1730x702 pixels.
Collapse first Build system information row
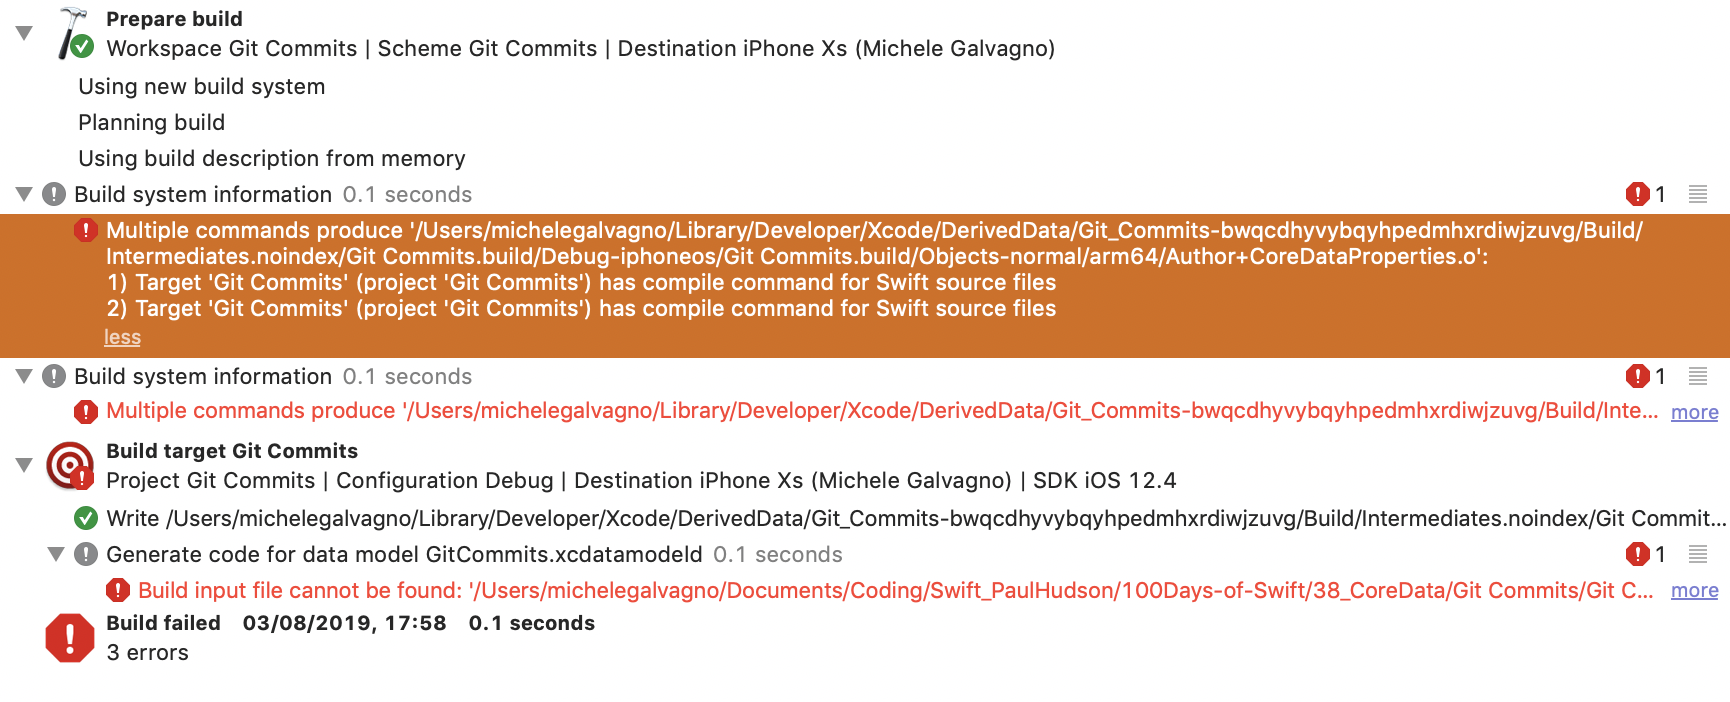point(24,194)
